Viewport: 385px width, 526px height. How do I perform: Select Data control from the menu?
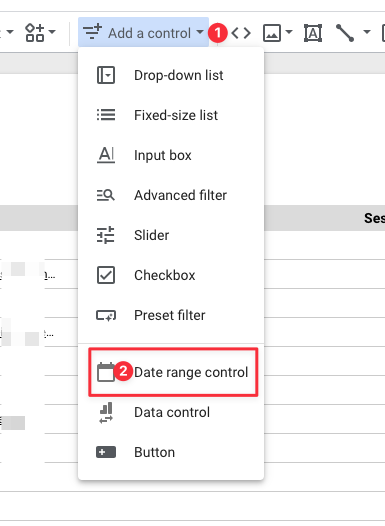tap(171, 412)
